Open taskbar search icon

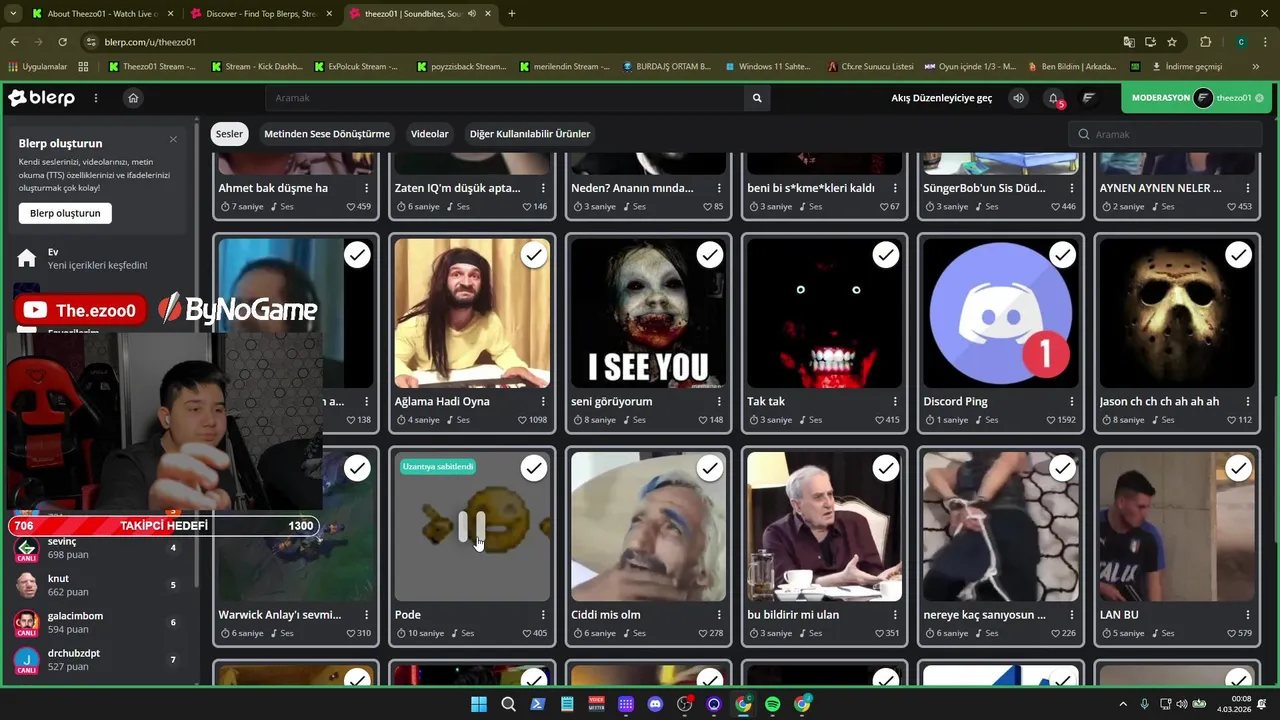coord(508,704)
